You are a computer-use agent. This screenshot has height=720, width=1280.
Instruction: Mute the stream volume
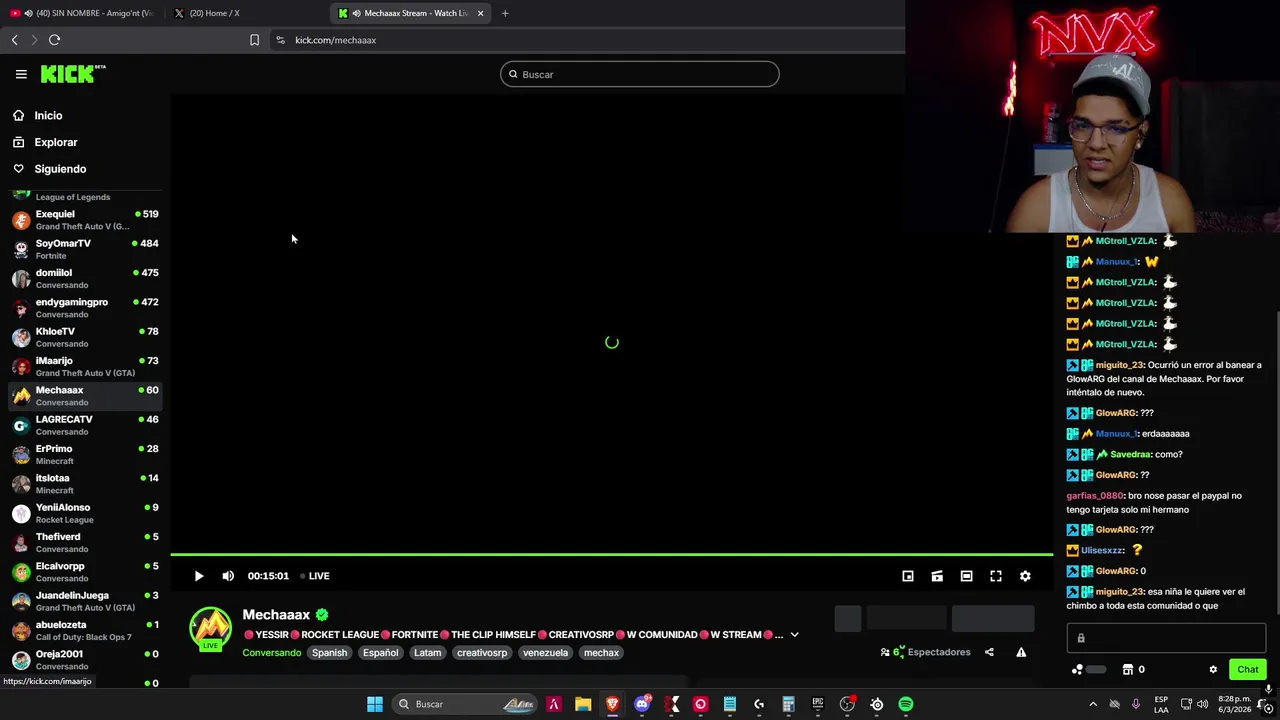click(228, 576)
